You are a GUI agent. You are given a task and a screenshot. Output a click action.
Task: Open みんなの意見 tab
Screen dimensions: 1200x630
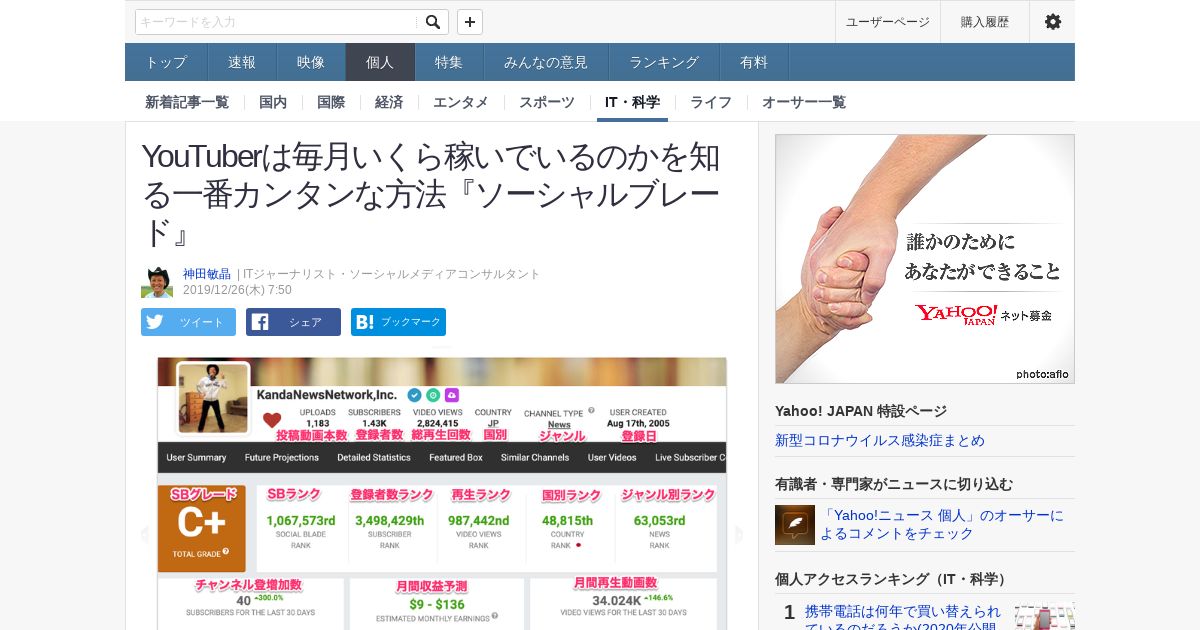(x=546, y=62)
